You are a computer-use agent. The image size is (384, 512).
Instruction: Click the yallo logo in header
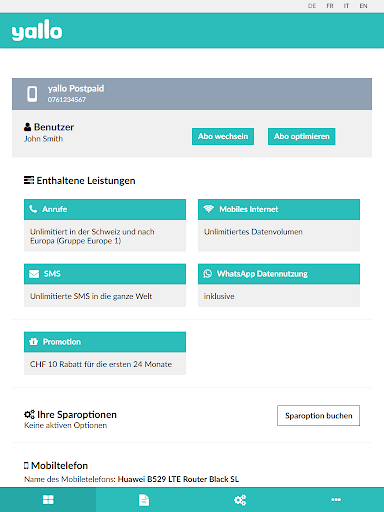37,30
